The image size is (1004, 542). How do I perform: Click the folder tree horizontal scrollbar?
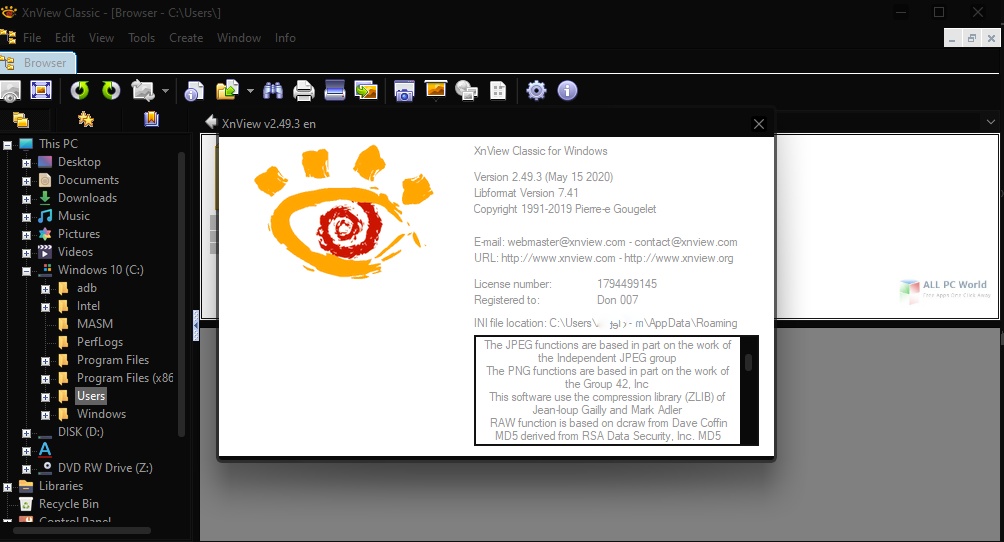82,530
